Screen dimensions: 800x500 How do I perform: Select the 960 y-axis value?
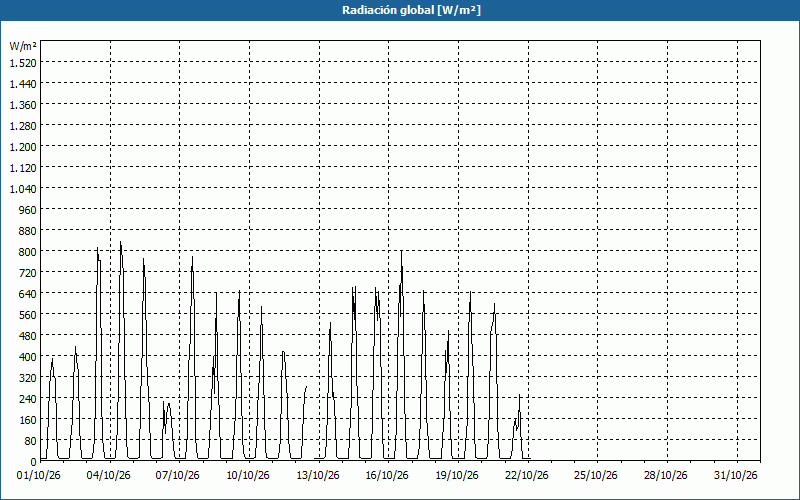point(28,210)
